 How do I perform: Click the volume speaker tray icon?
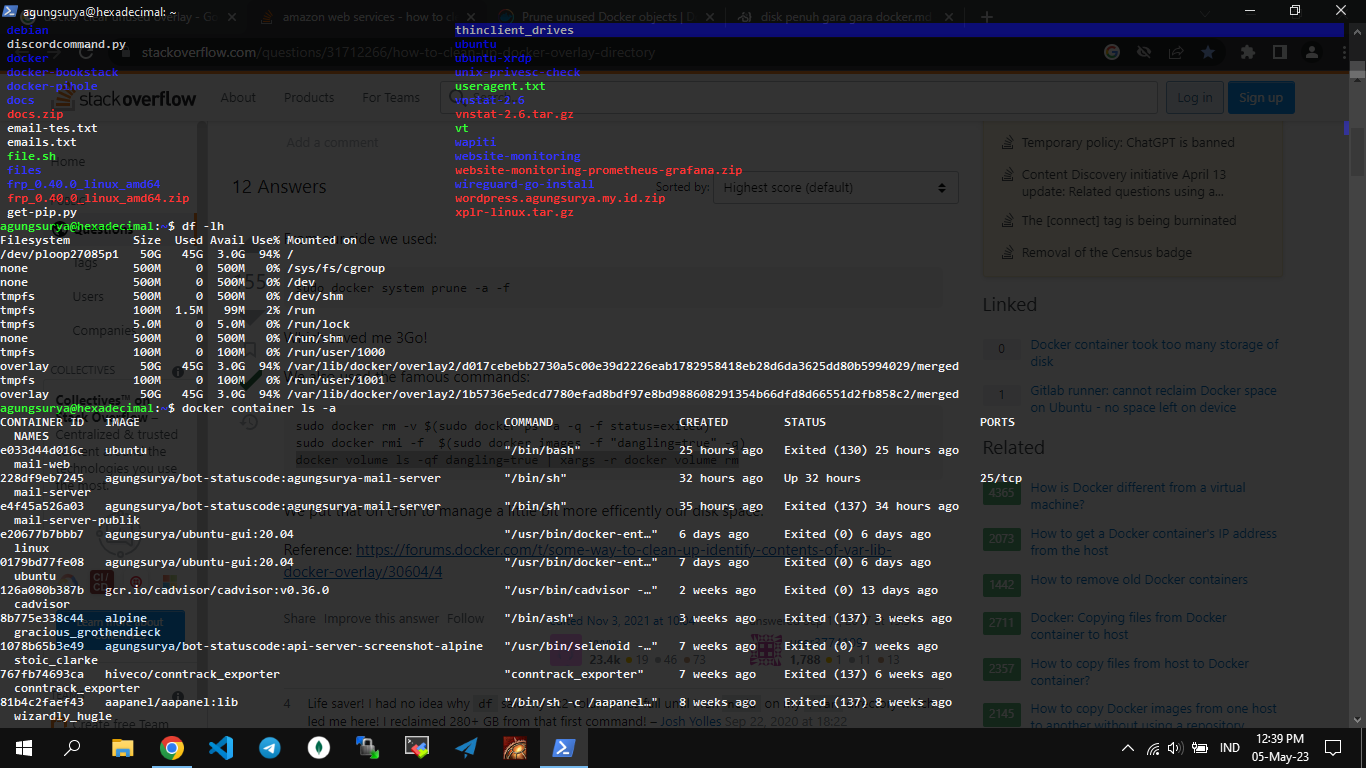tap(1174, 748)
